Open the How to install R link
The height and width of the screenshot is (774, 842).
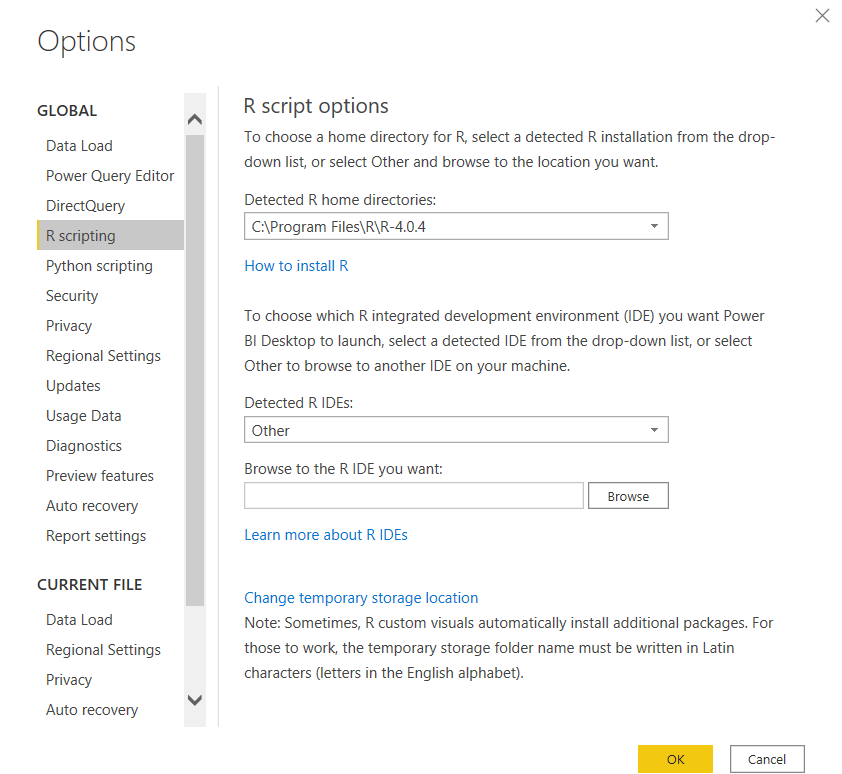[x=296, y=266]
